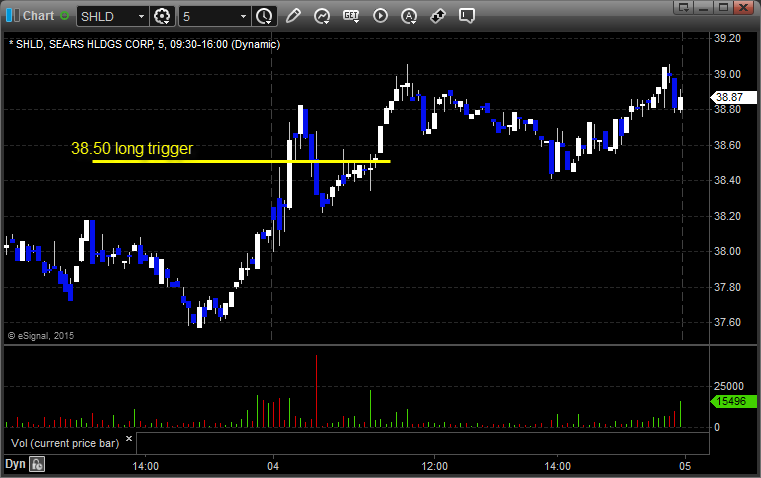Open the chat comment bubble icon

click(467, 16)
